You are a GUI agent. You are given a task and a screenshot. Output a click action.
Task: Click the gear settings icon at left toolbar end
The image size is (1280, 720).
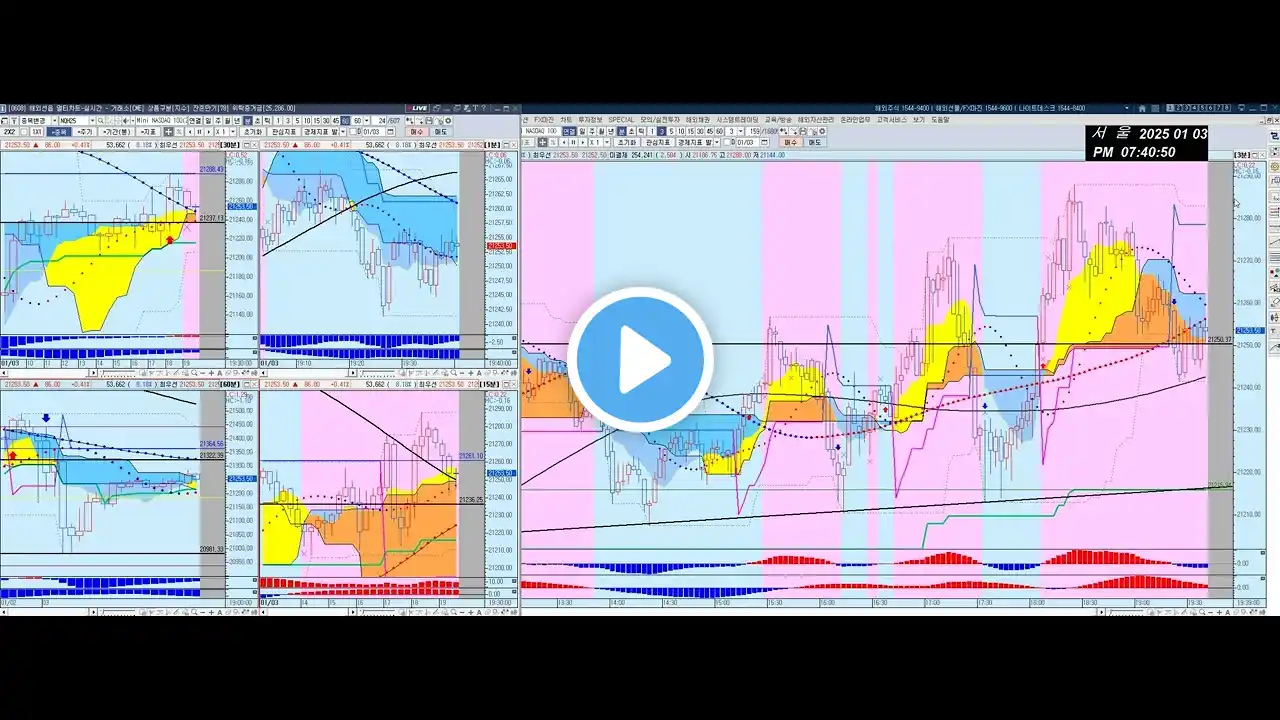coord(448,120)
